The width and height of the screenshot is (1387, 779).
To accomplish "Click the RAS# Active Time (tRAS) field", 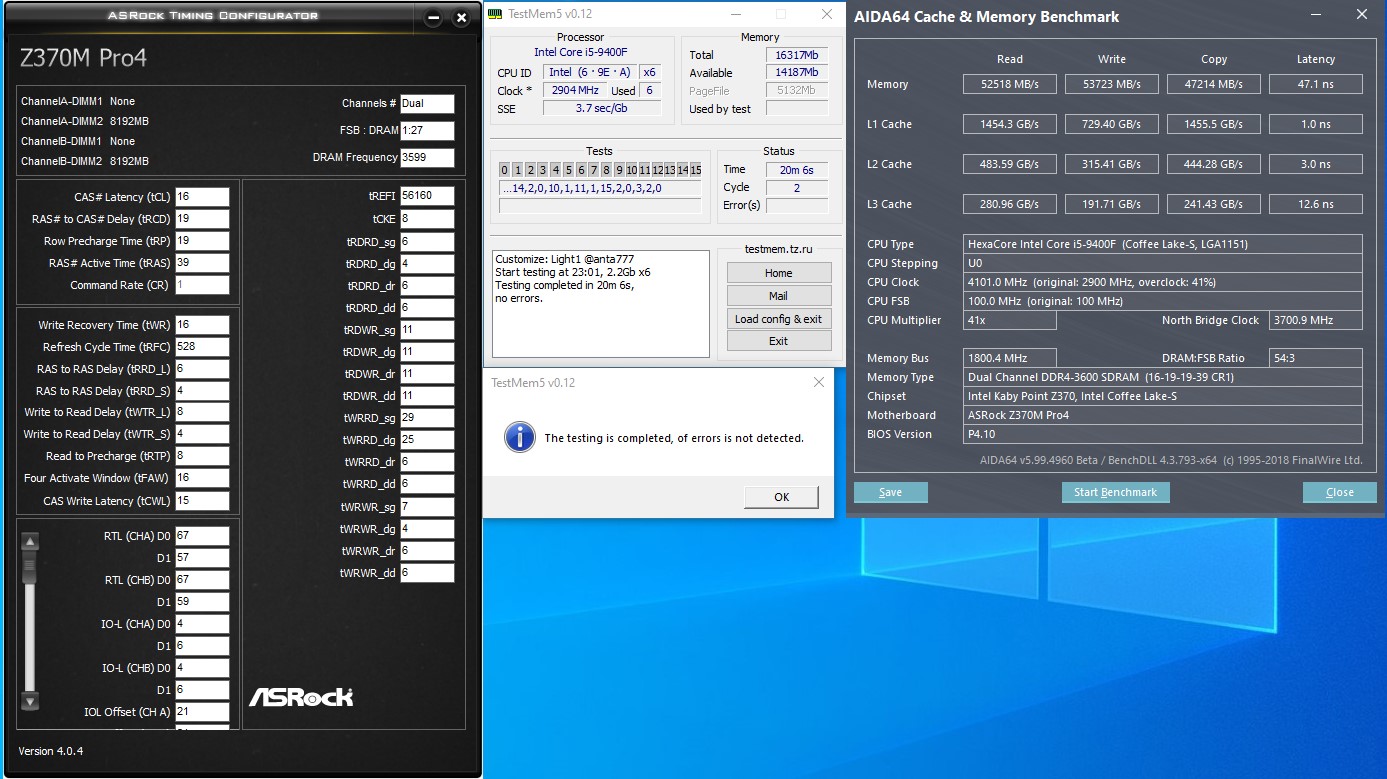I will coord(202,263).
